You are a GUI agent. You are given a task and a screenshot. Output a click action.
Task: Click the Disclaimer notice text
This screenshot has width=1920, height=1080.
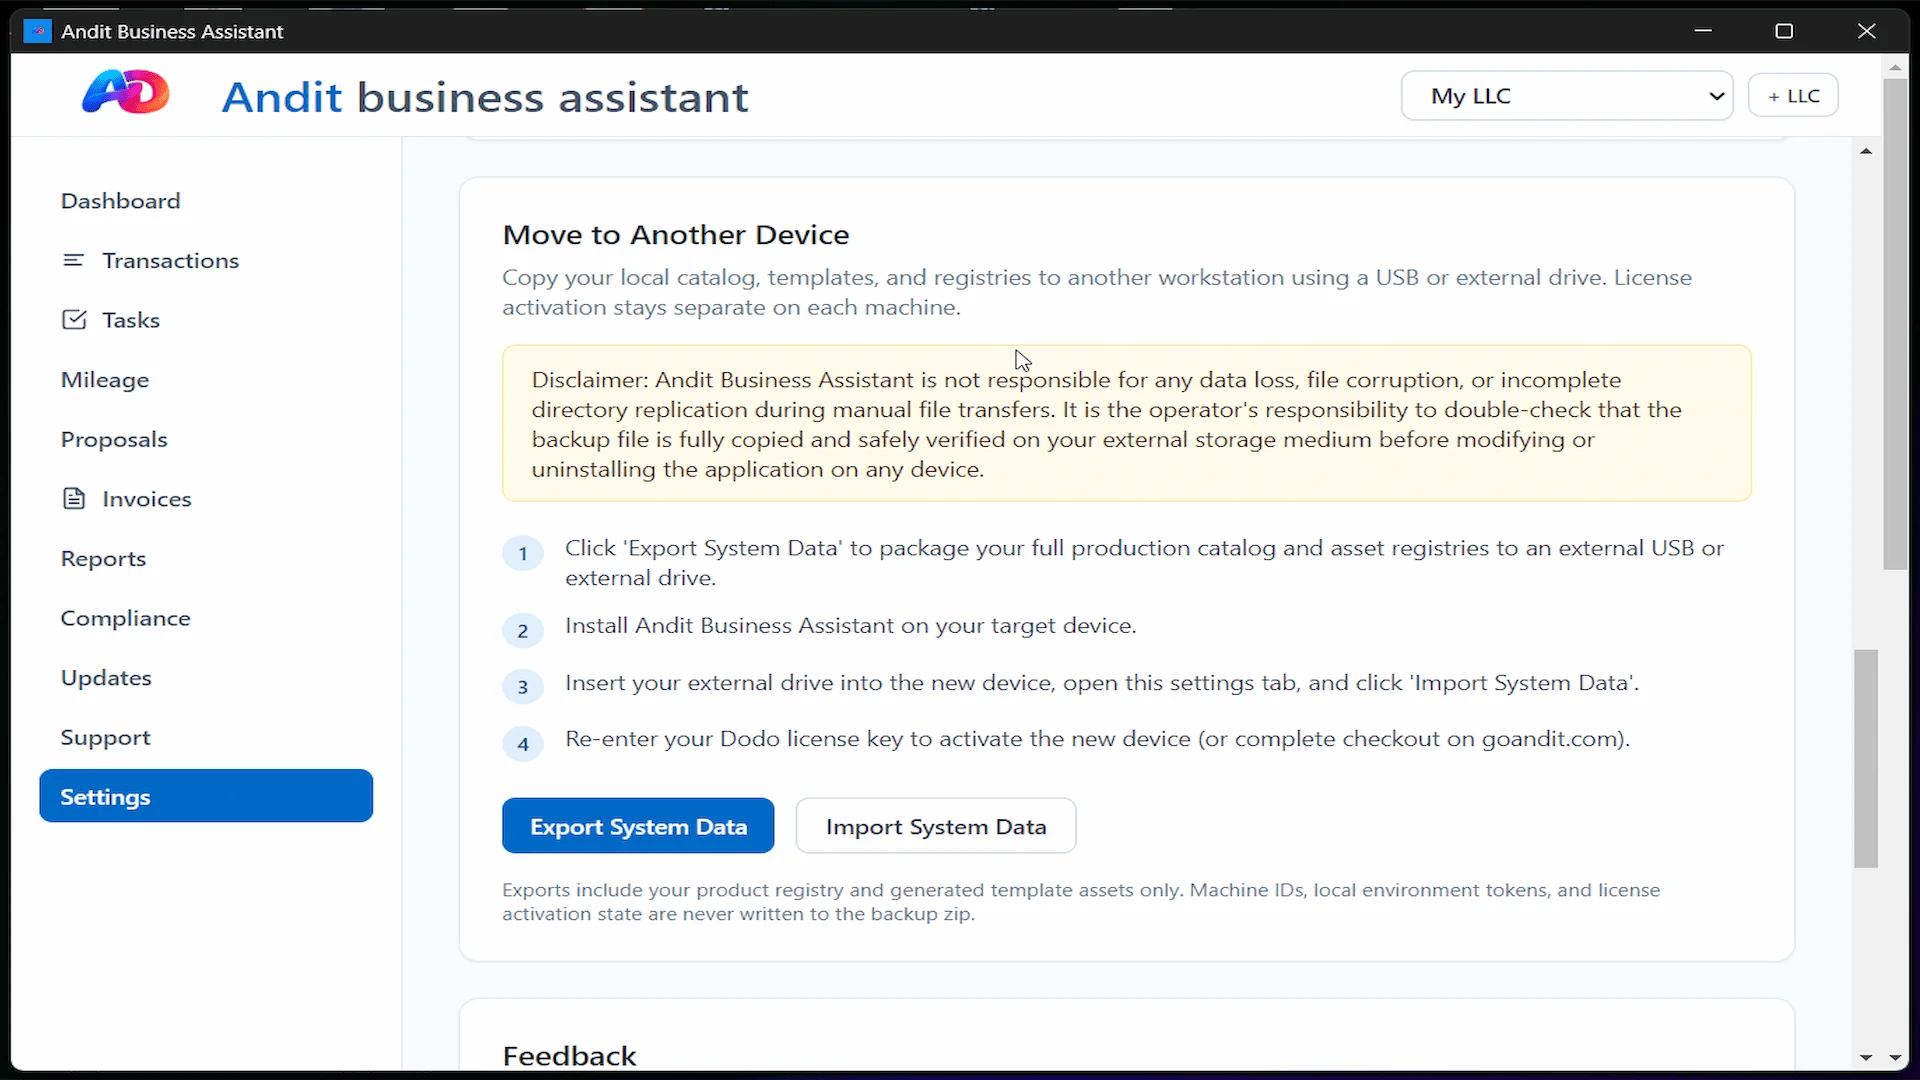point(1107,424)
